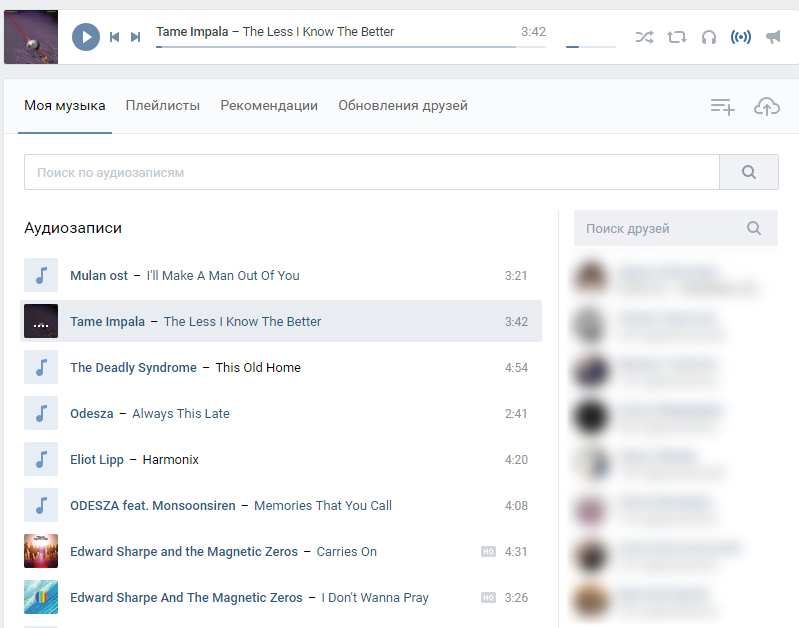799x628 pixels.
Task: Click the Carries On album cover
Action: point(41,551)
